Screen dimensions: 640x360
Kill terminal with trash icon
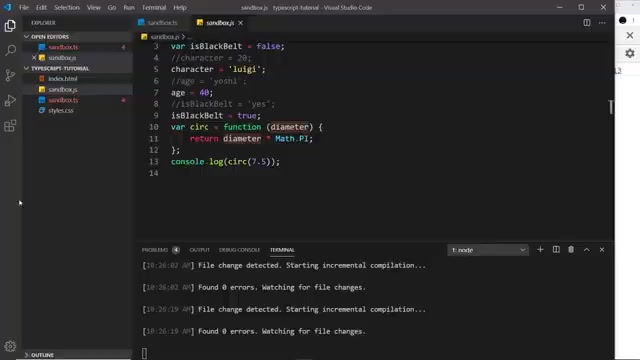point(571,249)
